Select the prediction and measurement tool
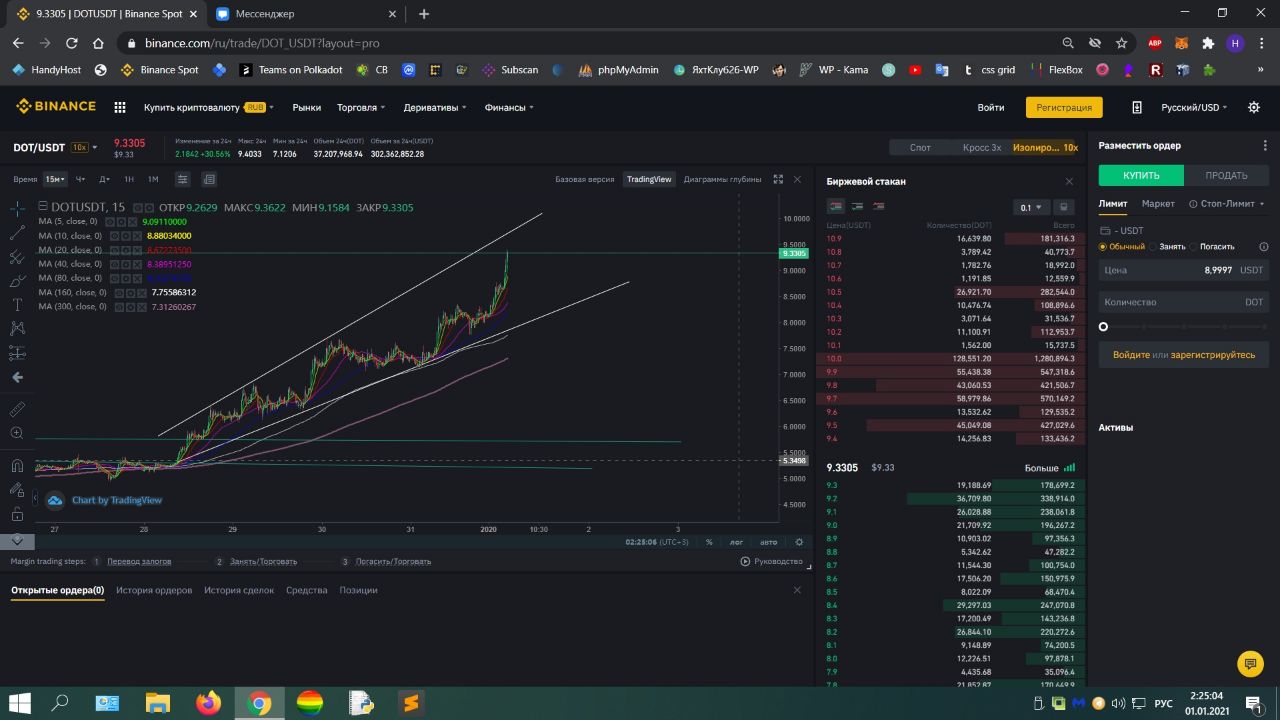Screen dimensions: 1280x720 point(17,352)
